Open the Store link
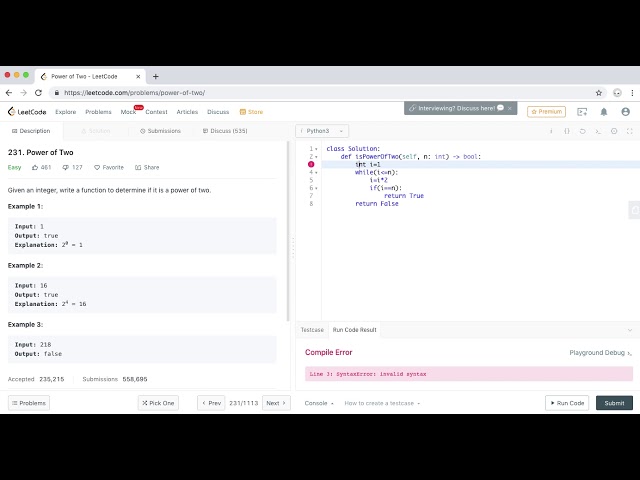This screenshot has width=640, height=480. click(x=251, y=112)
